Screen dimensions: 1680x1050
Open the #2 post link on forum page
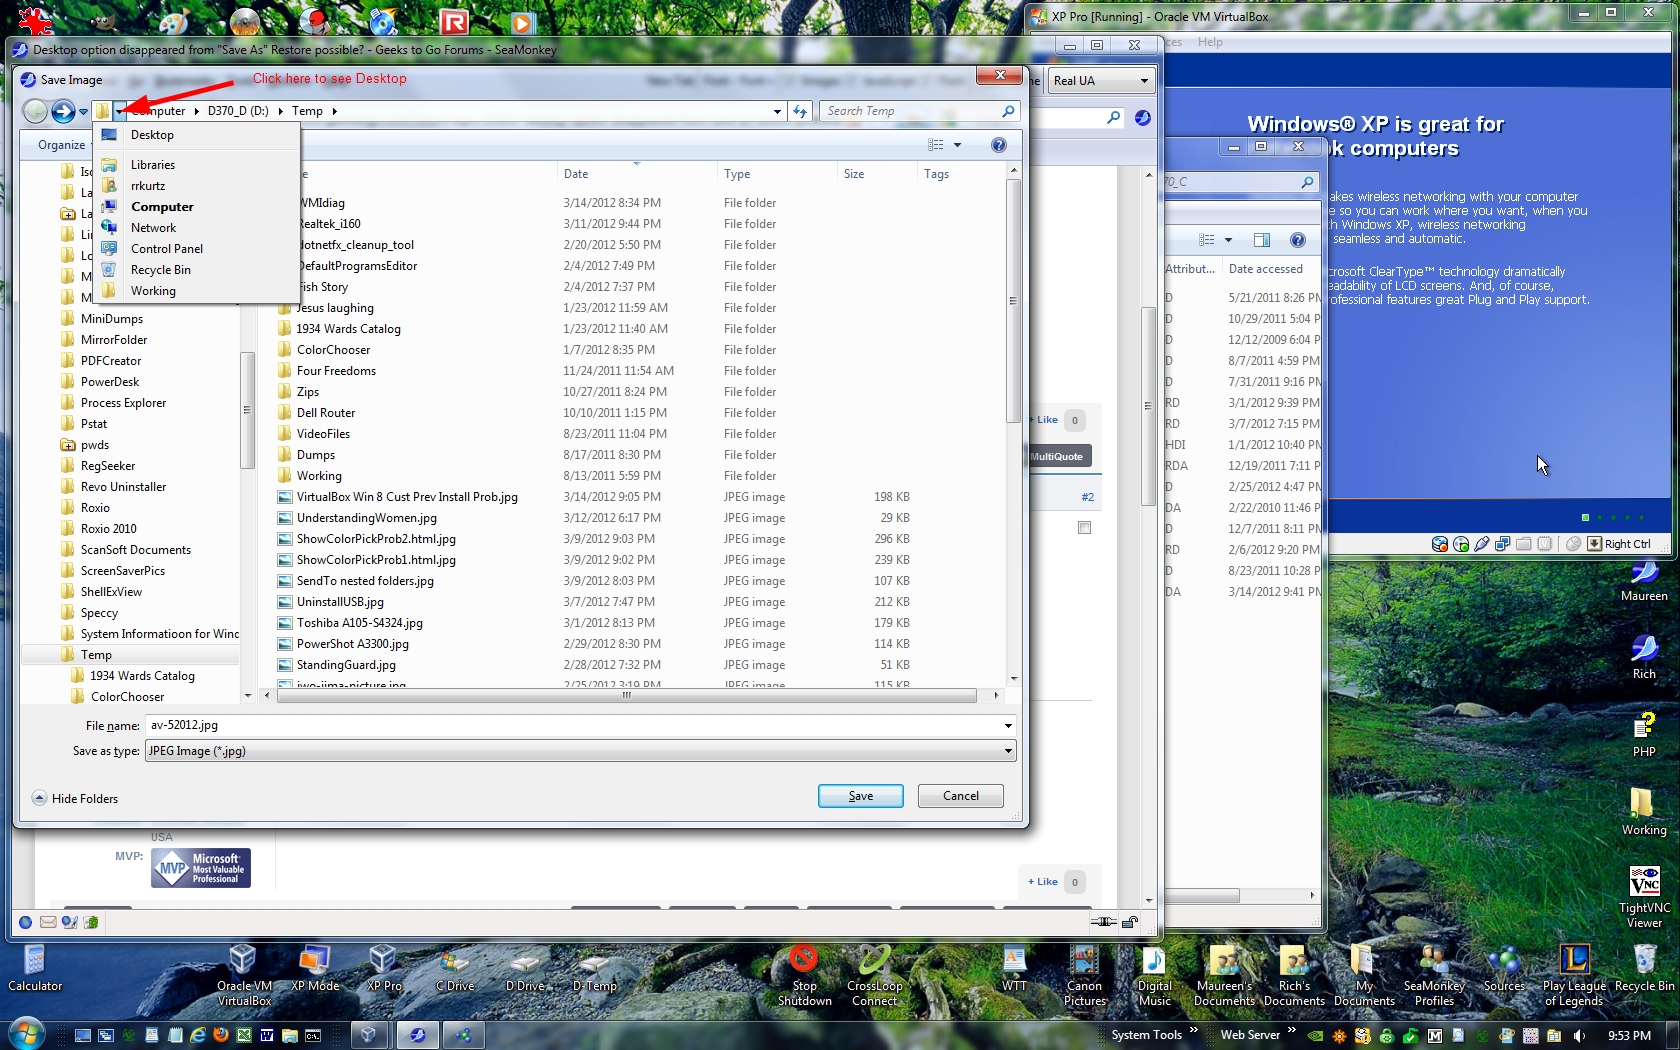coord(1087,497)
